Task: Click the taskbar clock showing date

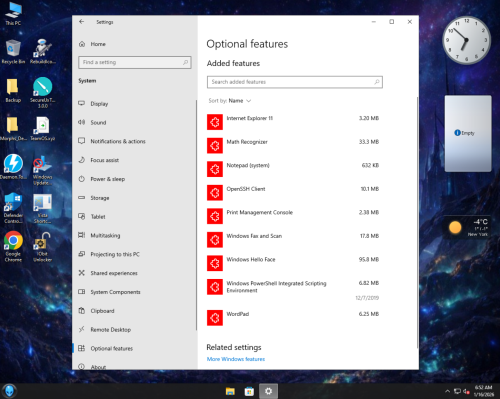Action: [x=484, y=391]
